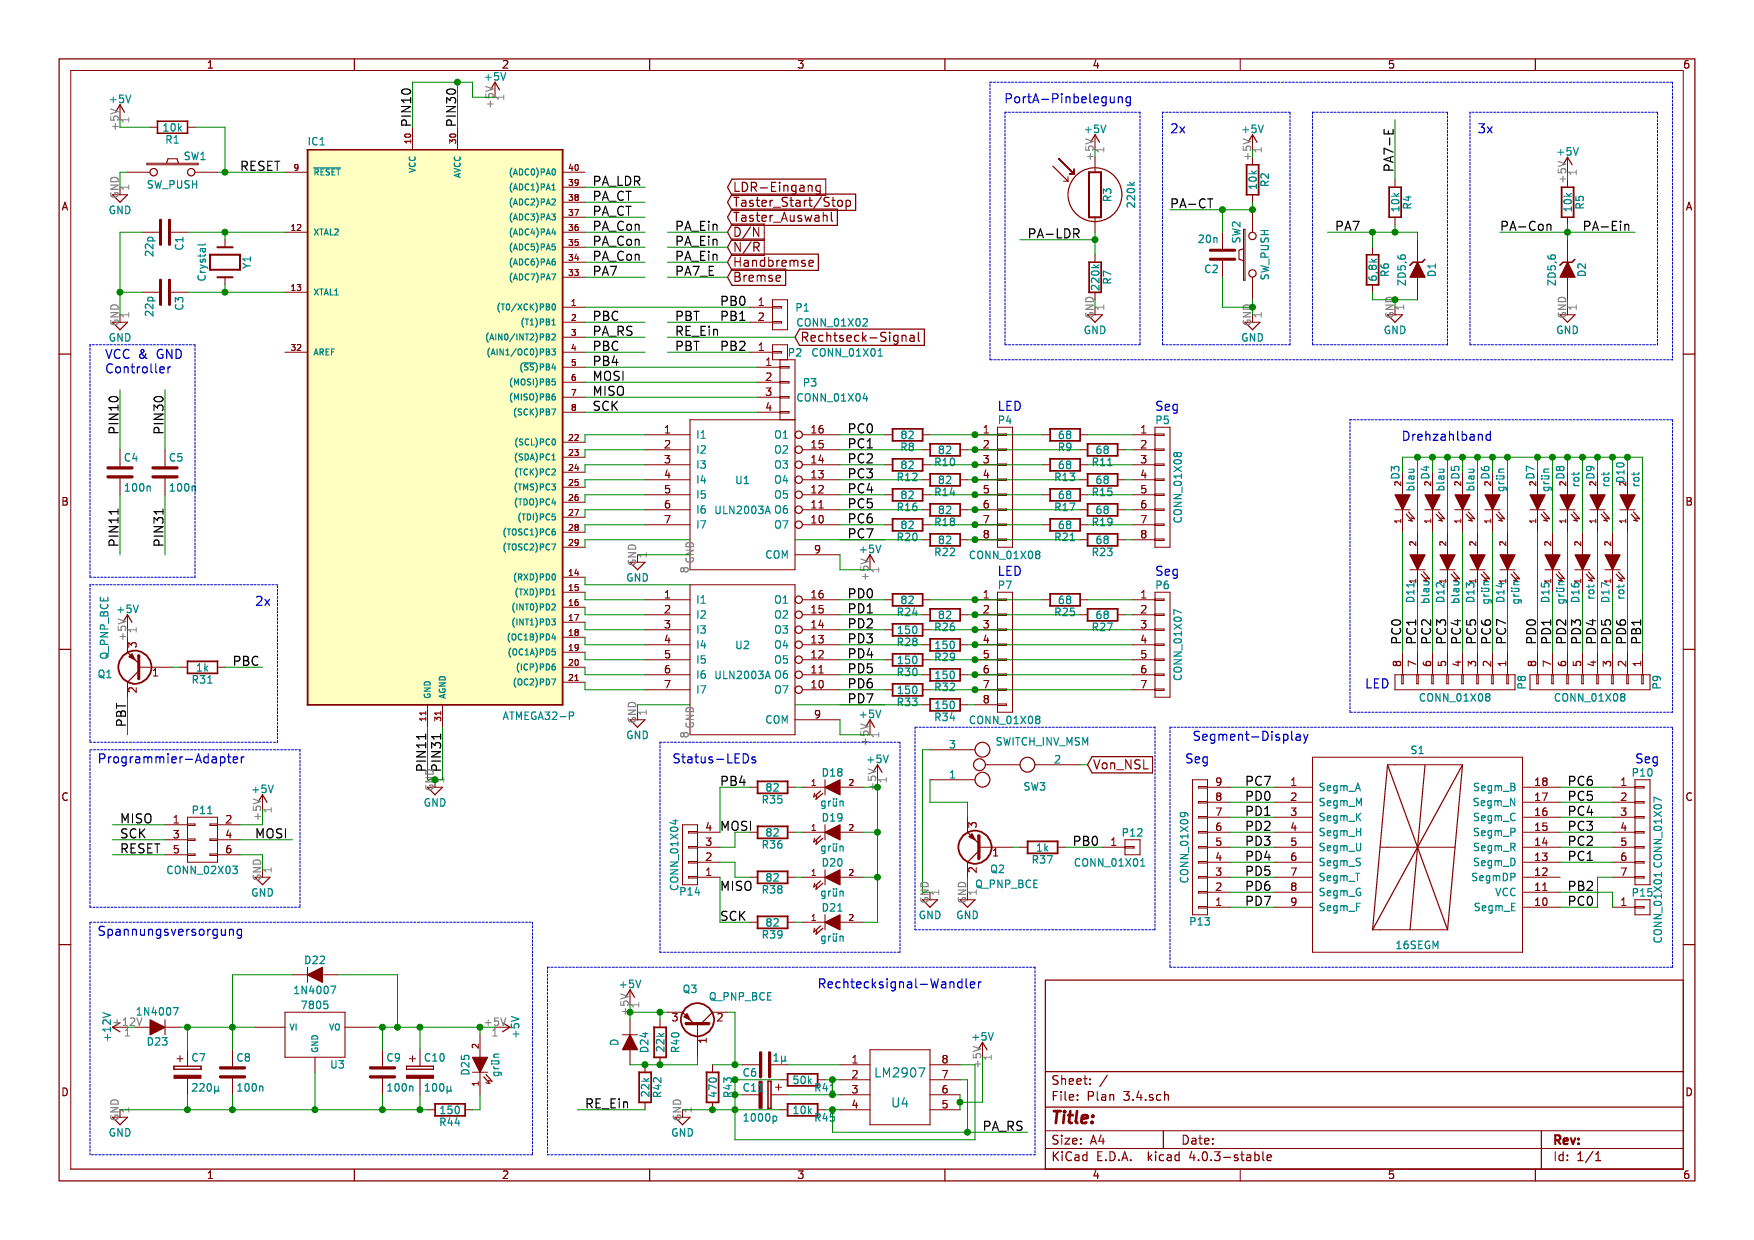Select the D23 input diode symbol
1754x1240 pixels.
coord(157,1027)
